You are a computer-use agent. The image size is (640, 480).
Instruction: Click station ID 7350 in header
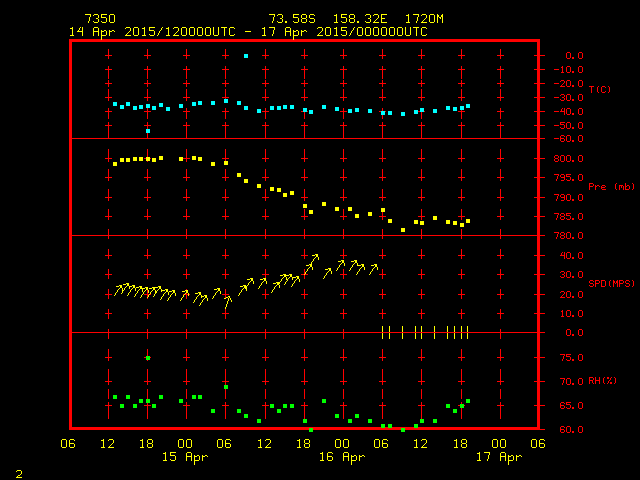tap(99, 19)
